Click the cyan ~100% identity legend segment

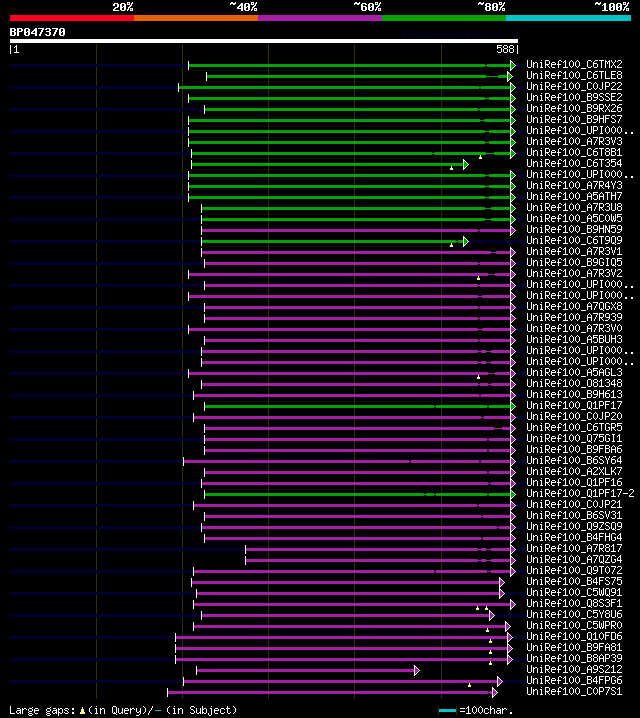[569, 18]
